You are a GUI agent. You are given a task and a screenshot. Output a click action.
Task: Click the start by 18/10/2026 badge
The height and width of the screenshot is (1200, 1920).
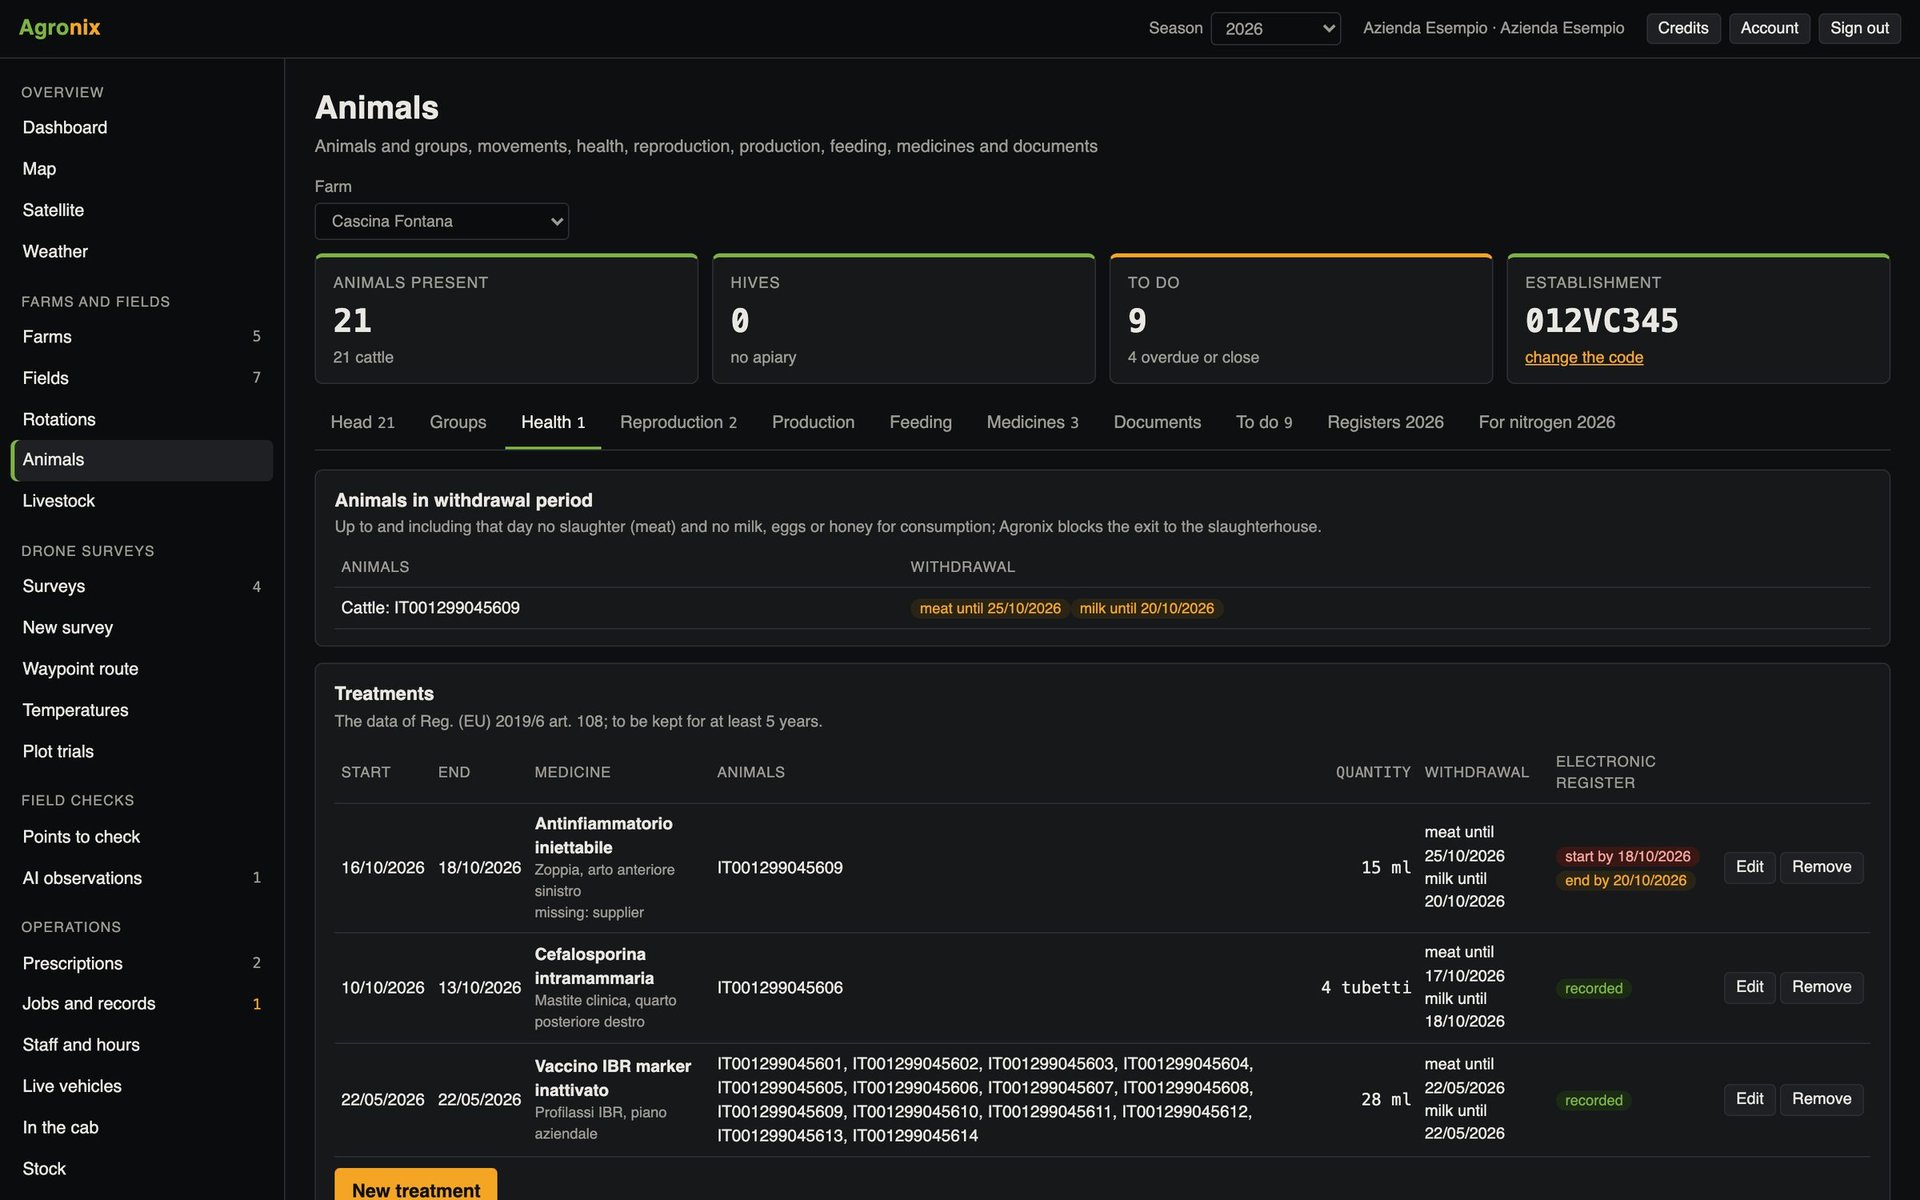click(x=1627, y=856)
